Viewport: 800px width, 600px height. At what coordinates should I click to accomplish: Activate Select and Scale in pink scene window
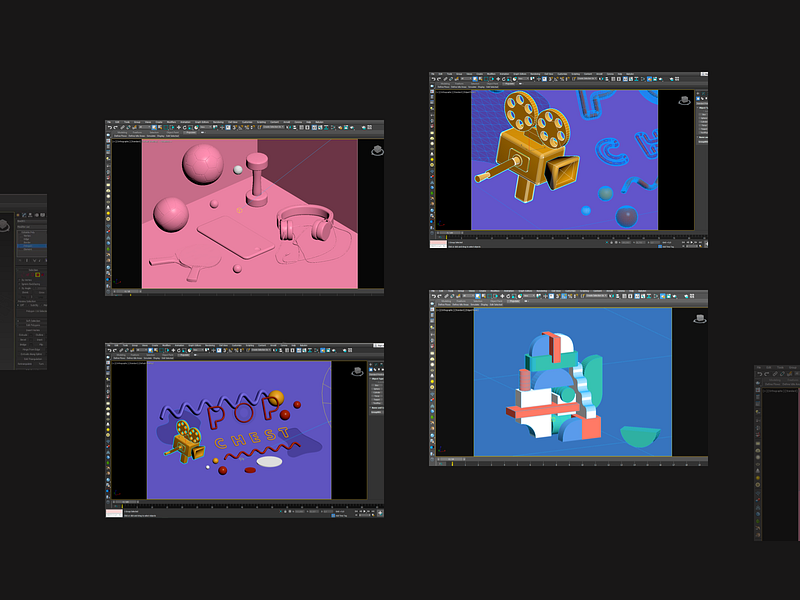(190, 128)
